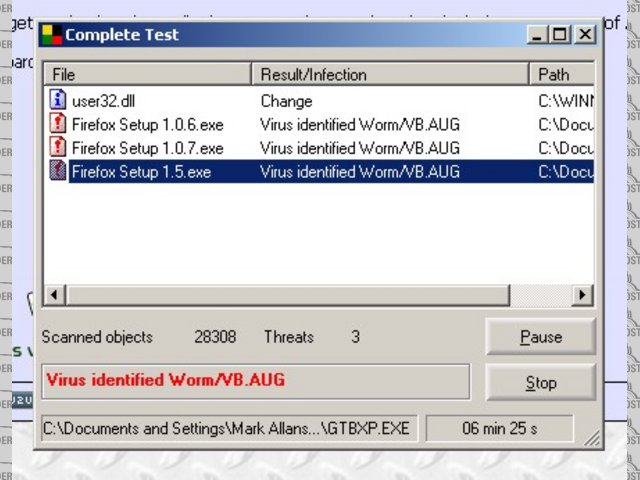Click the Threats count 3
This screenshot has height=480, width=640.
tap(356, 337)
